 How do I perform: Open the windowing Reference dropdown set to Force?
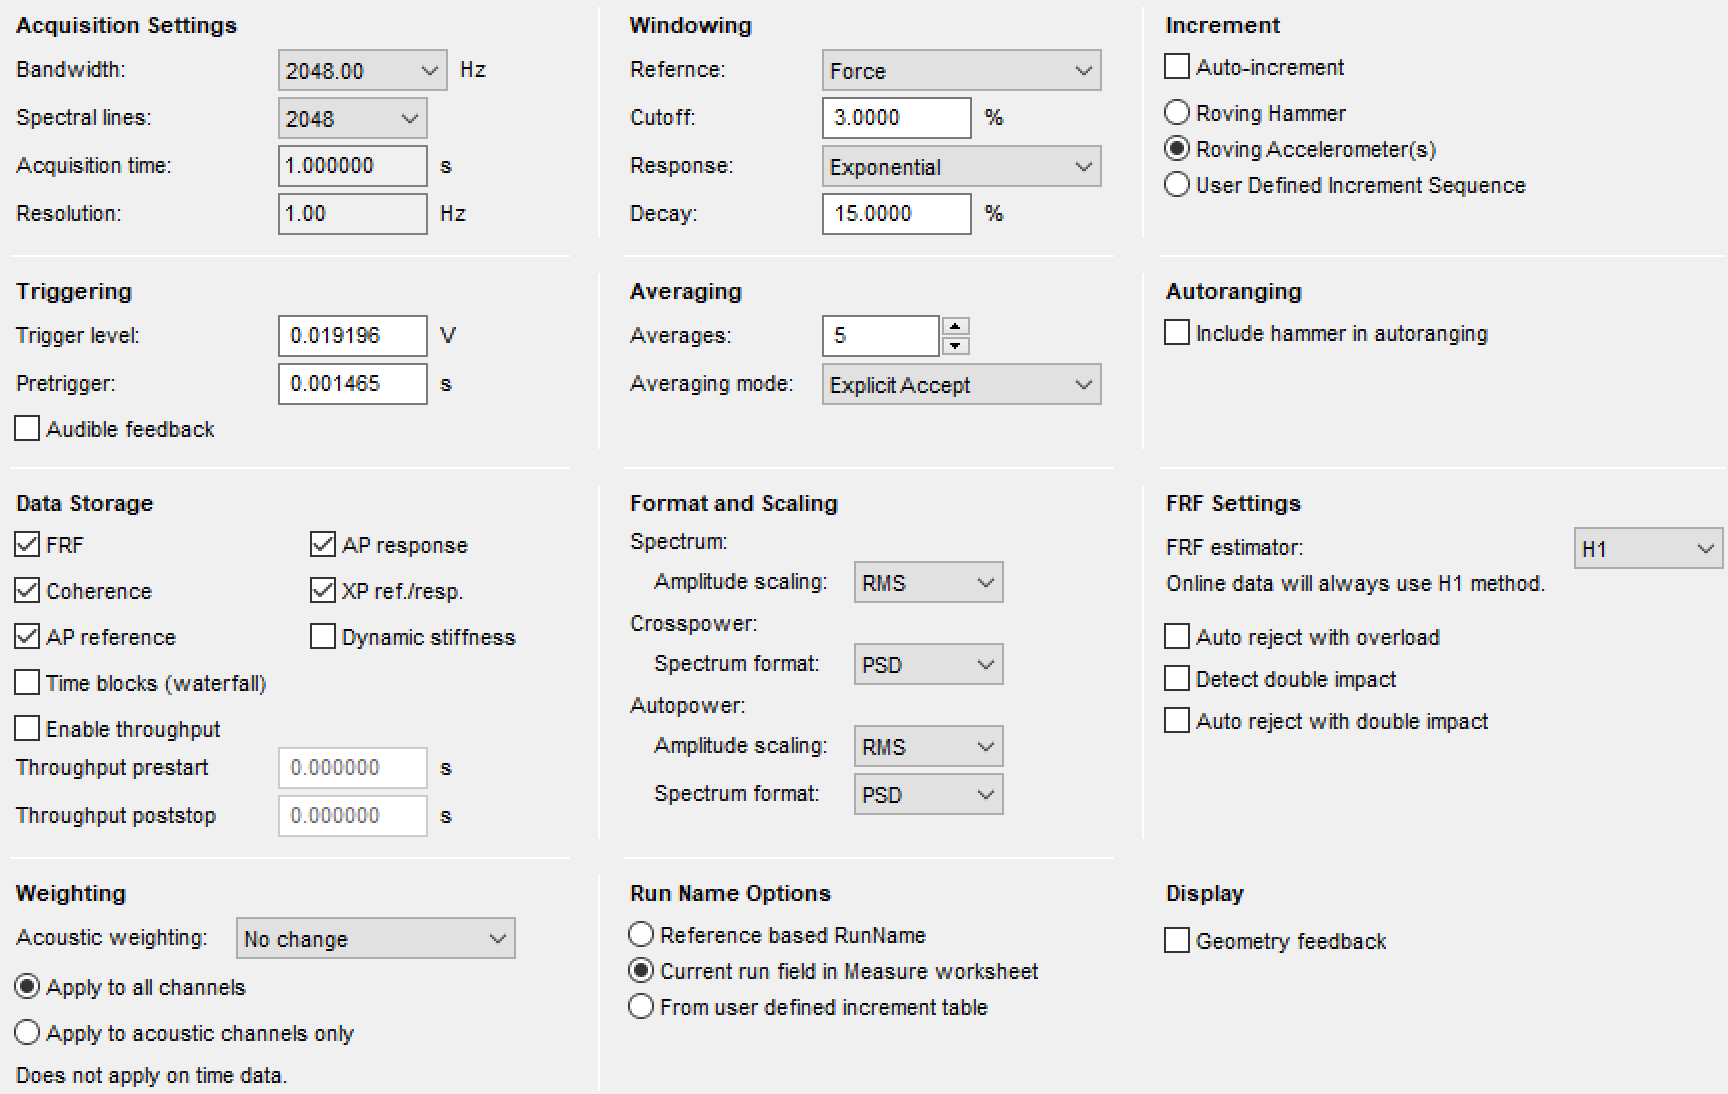961,70
